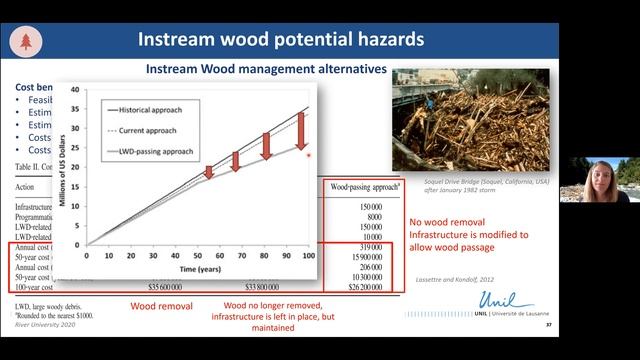Click the 'Cost ben' bold heading

[34, 87]
